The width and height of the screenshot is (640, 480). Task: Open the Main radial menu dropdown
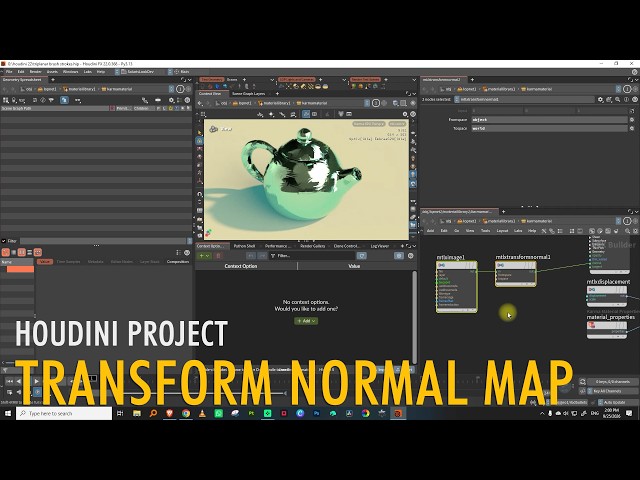182,72
